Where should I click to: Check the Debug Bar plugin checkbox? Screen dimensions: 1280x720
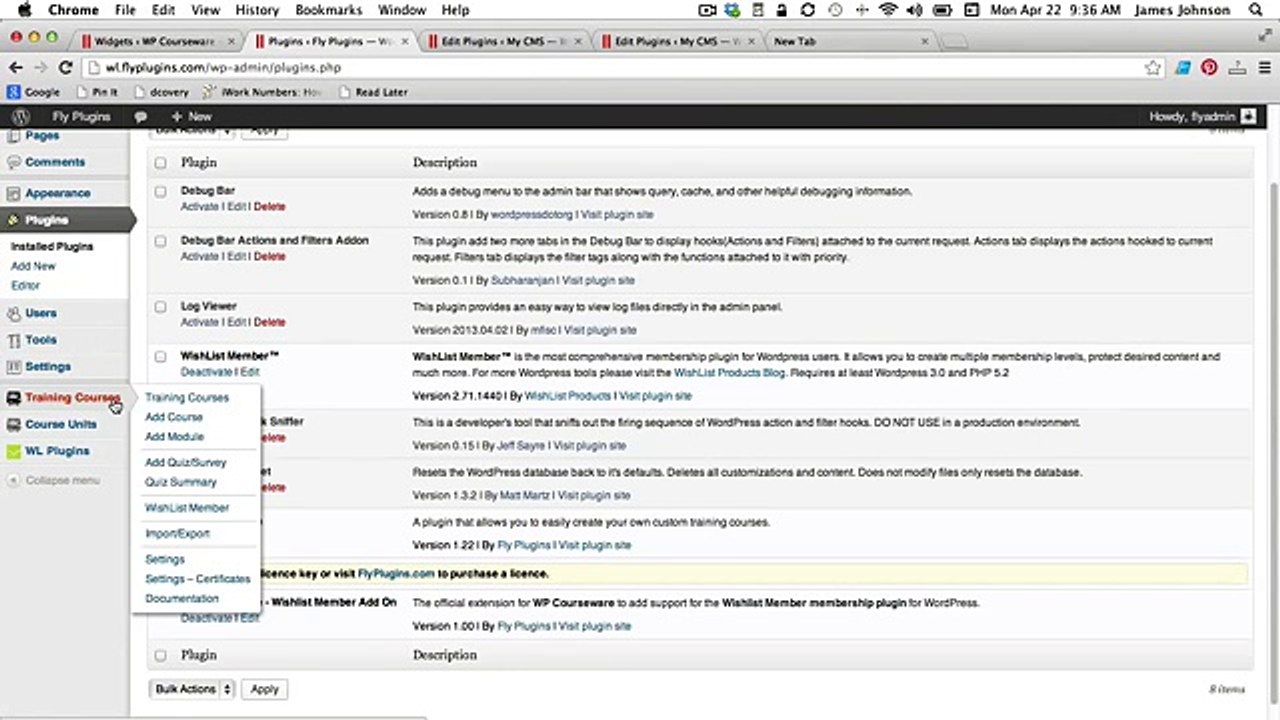(x=160, y=191)
